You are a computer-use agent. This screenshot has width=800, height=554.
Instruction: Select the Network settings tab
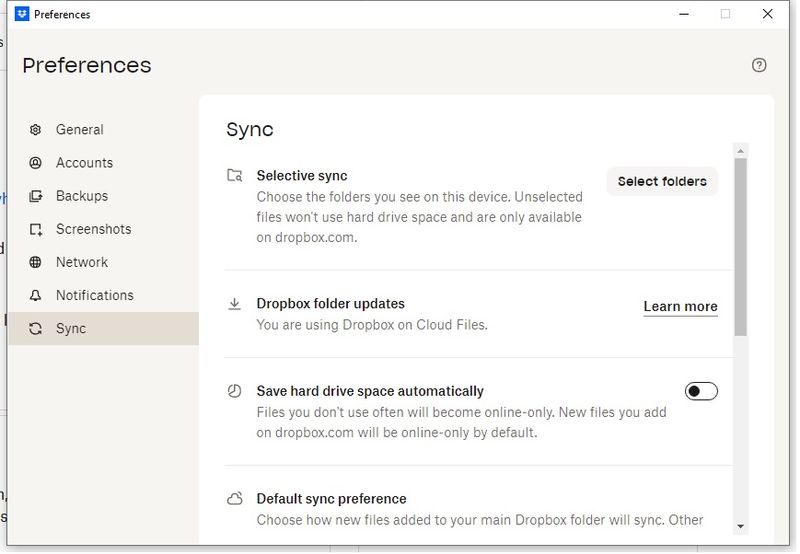tap(81, 262)
